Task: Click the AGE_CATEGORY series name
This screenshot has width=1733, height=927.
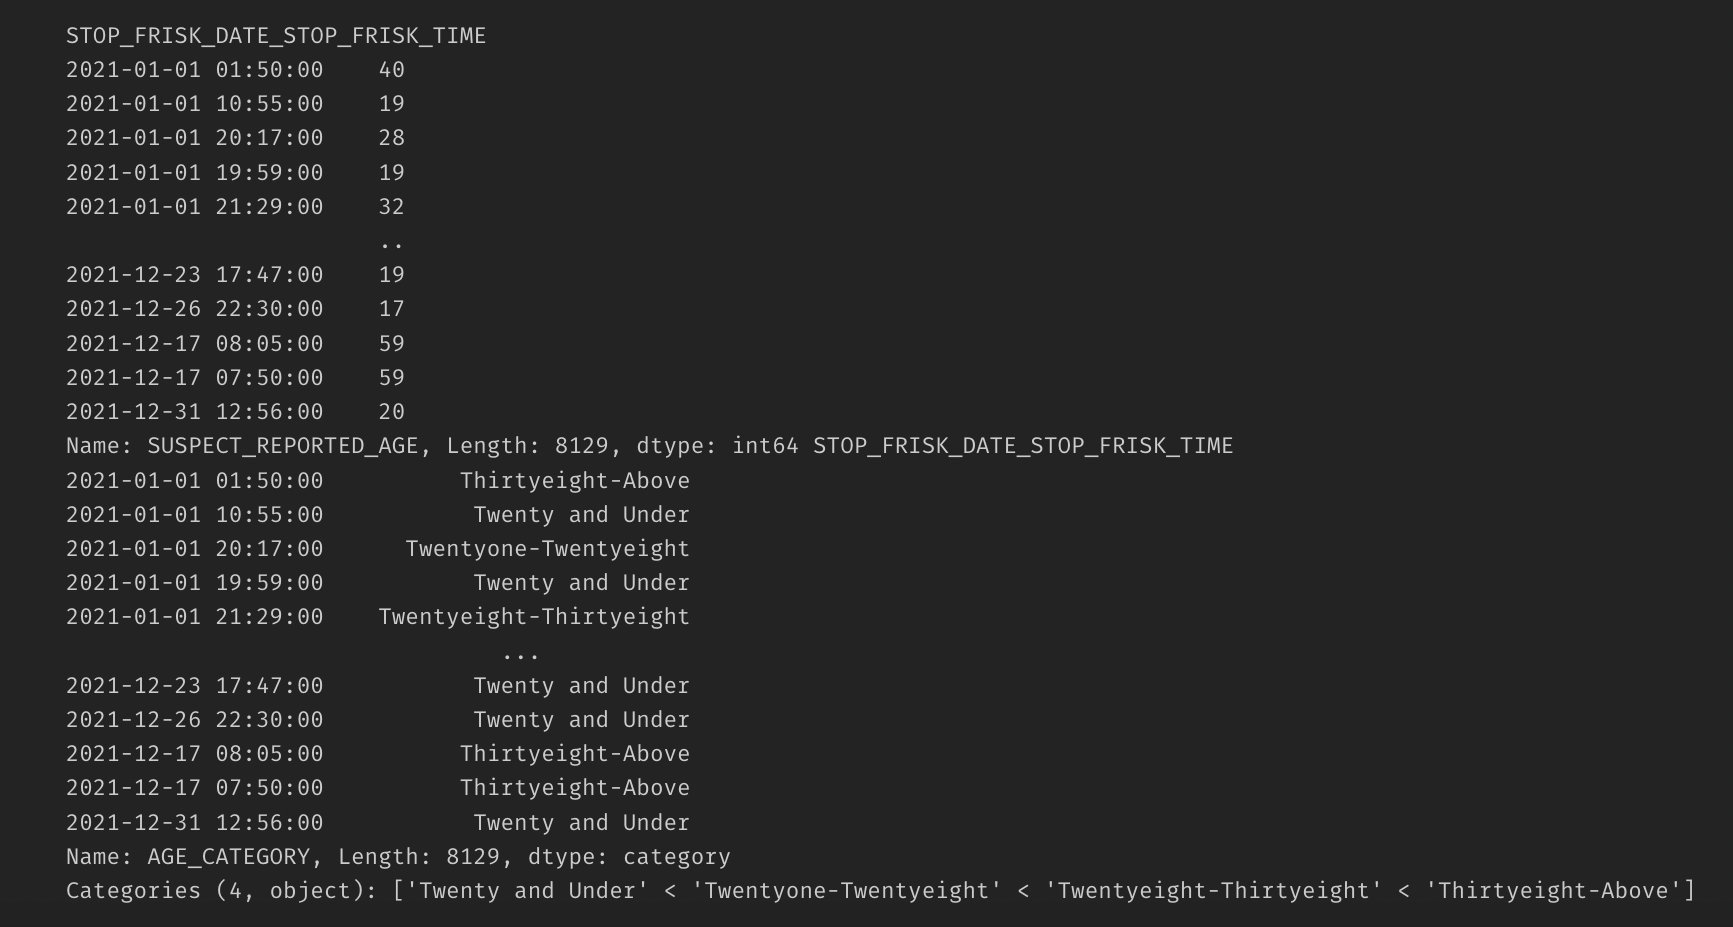Action: click(x=229, y=857)
